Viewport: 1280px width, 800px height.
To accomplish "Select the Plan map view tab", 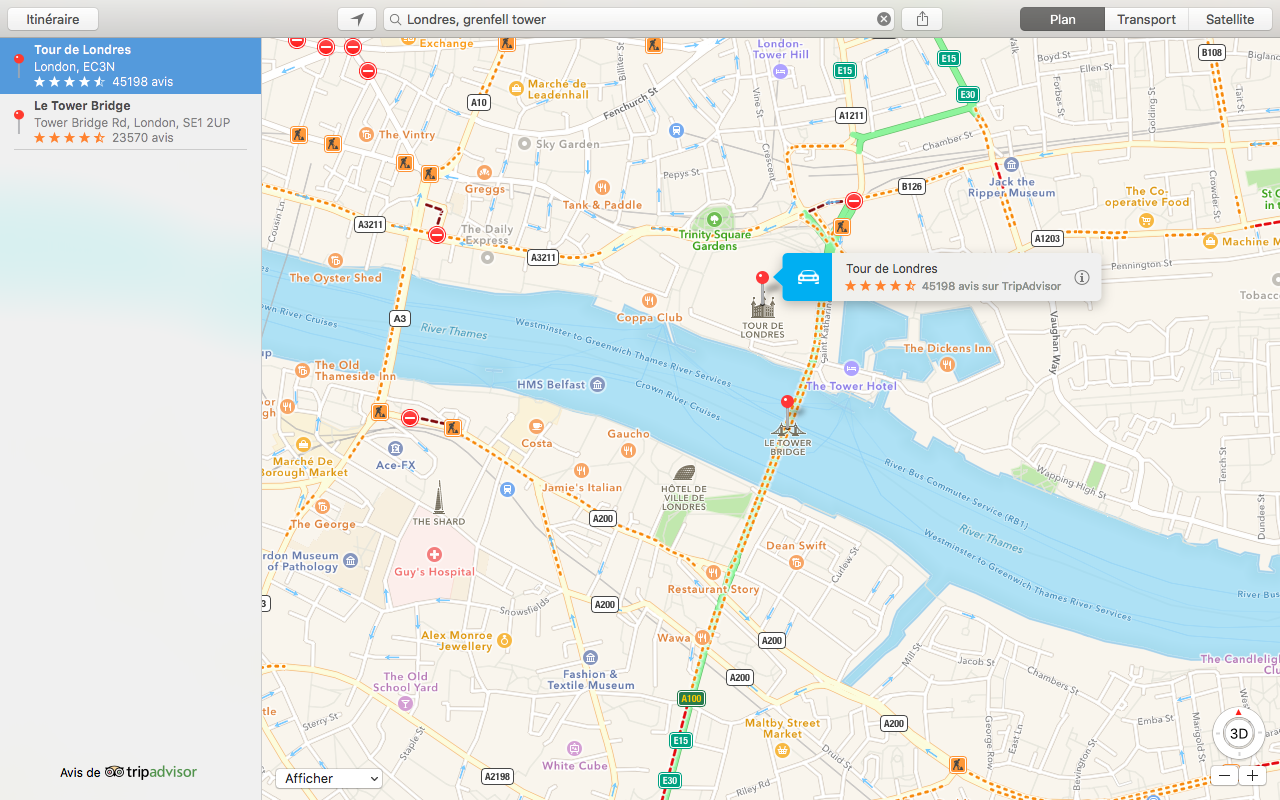I will [1062, 19].
